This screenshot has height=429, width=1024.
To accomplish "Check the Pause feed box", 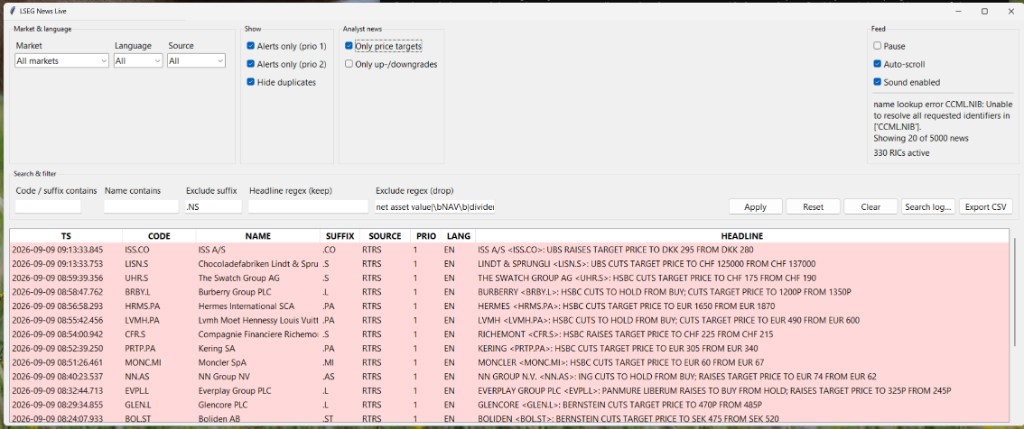I will tap(878, 46).
